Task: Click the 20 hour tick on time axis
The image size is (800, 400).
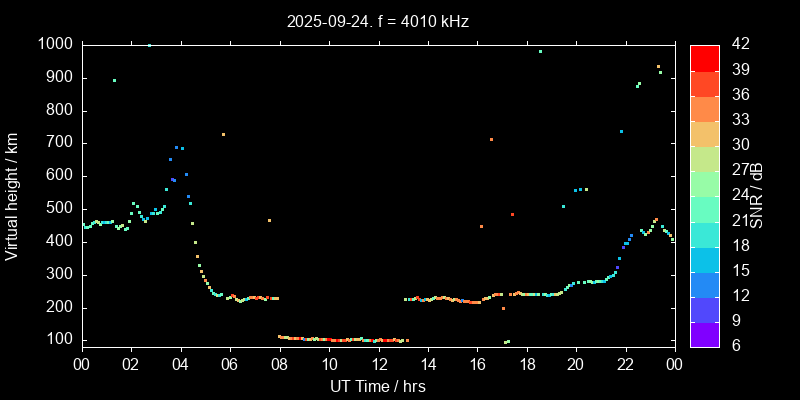Action: (576, 365)
